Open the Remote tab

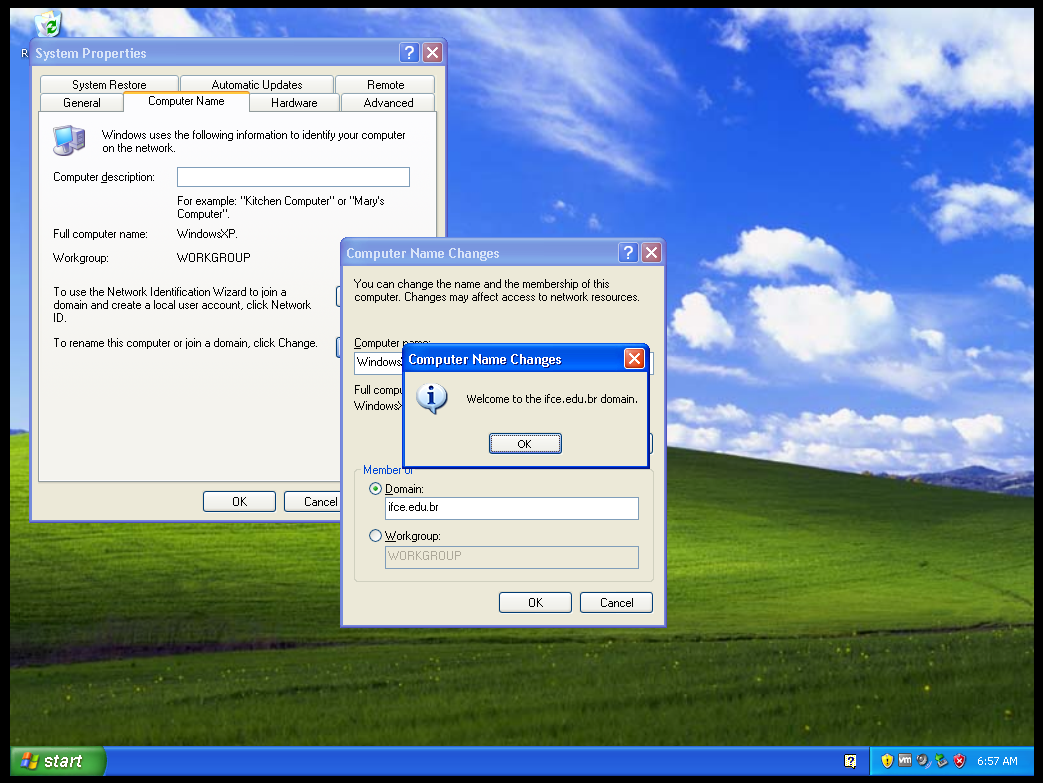coord(385,84)
